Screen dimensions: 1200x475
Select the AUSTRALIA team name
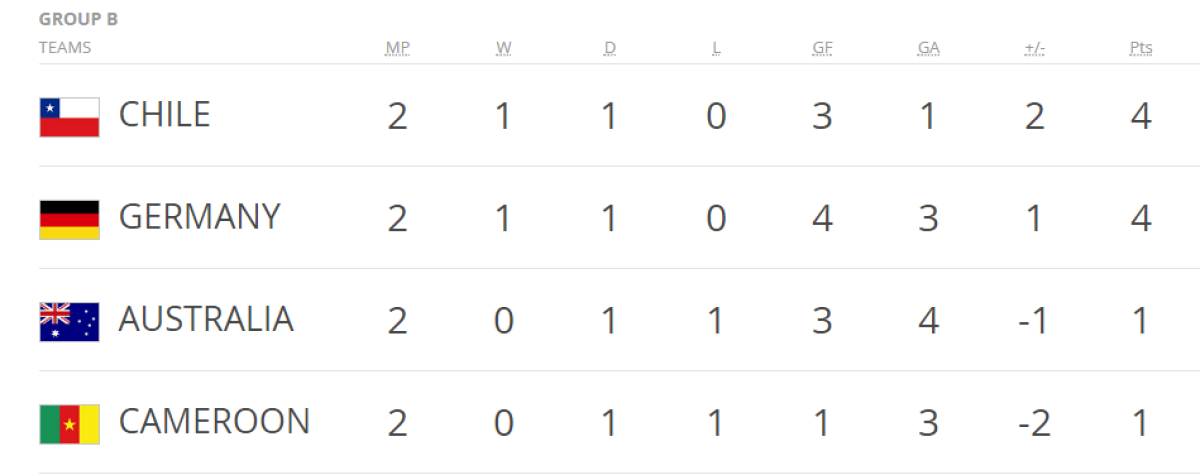(206, 319)
